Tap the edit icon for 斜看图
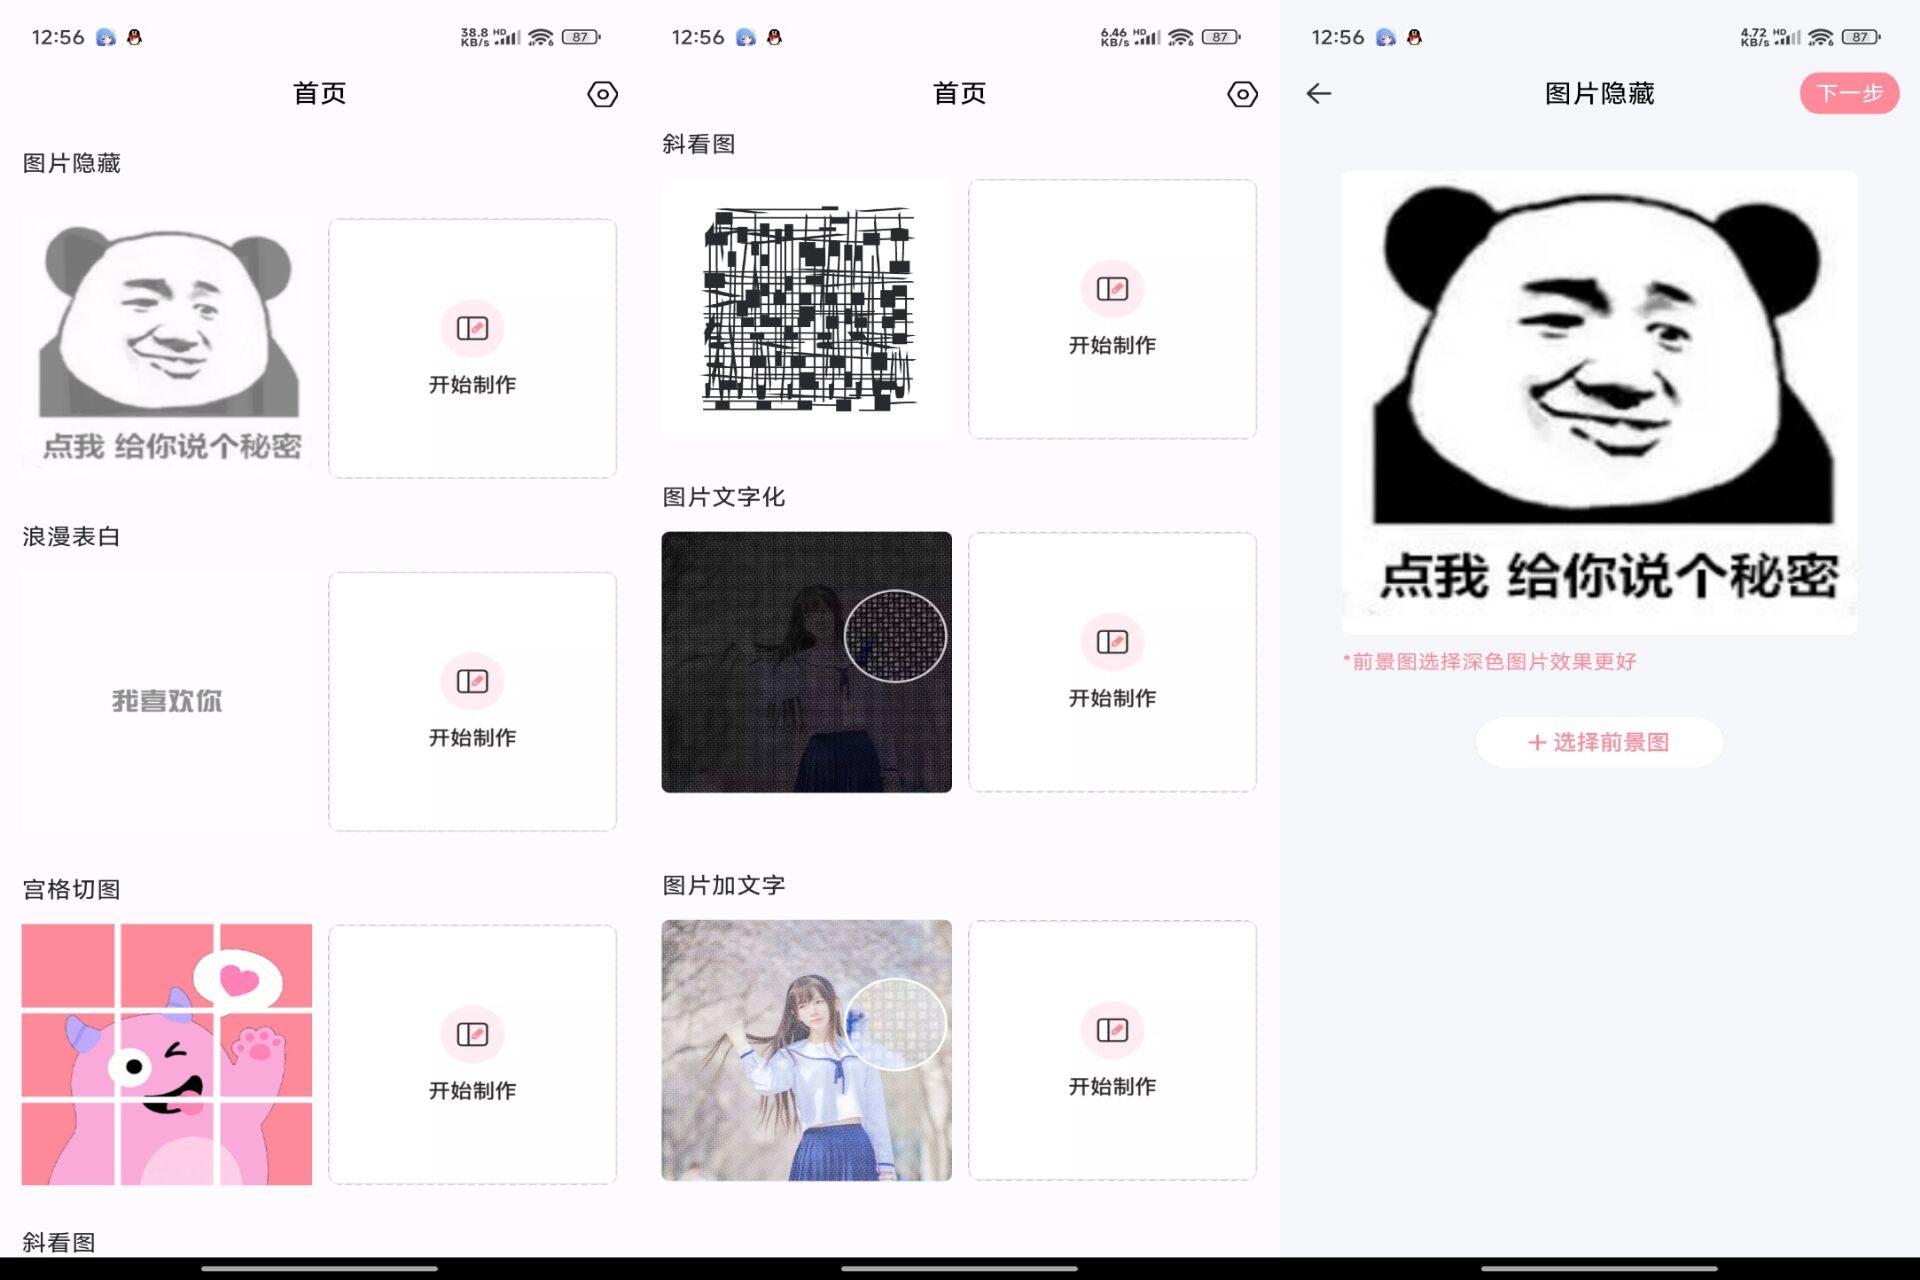The width and height of the screenshot is (1920, 1280). pyautogui.click(x=1112, y=289)
